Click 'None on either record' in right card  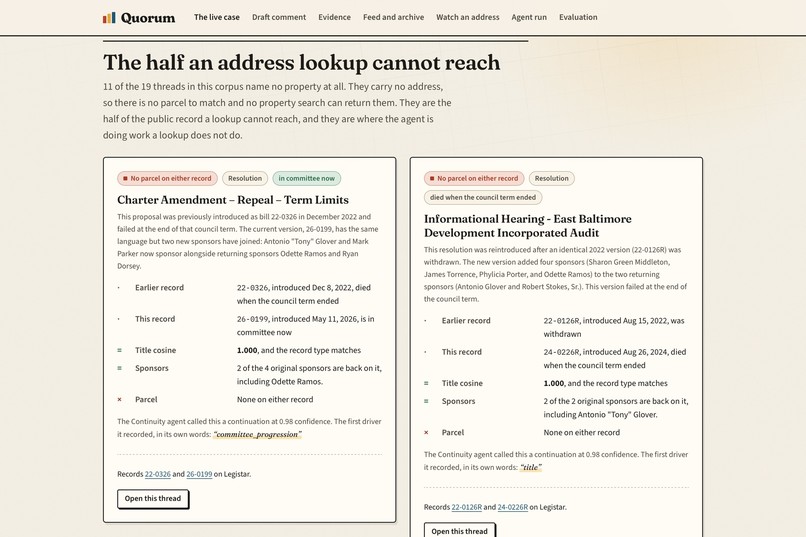pos(582,432)
